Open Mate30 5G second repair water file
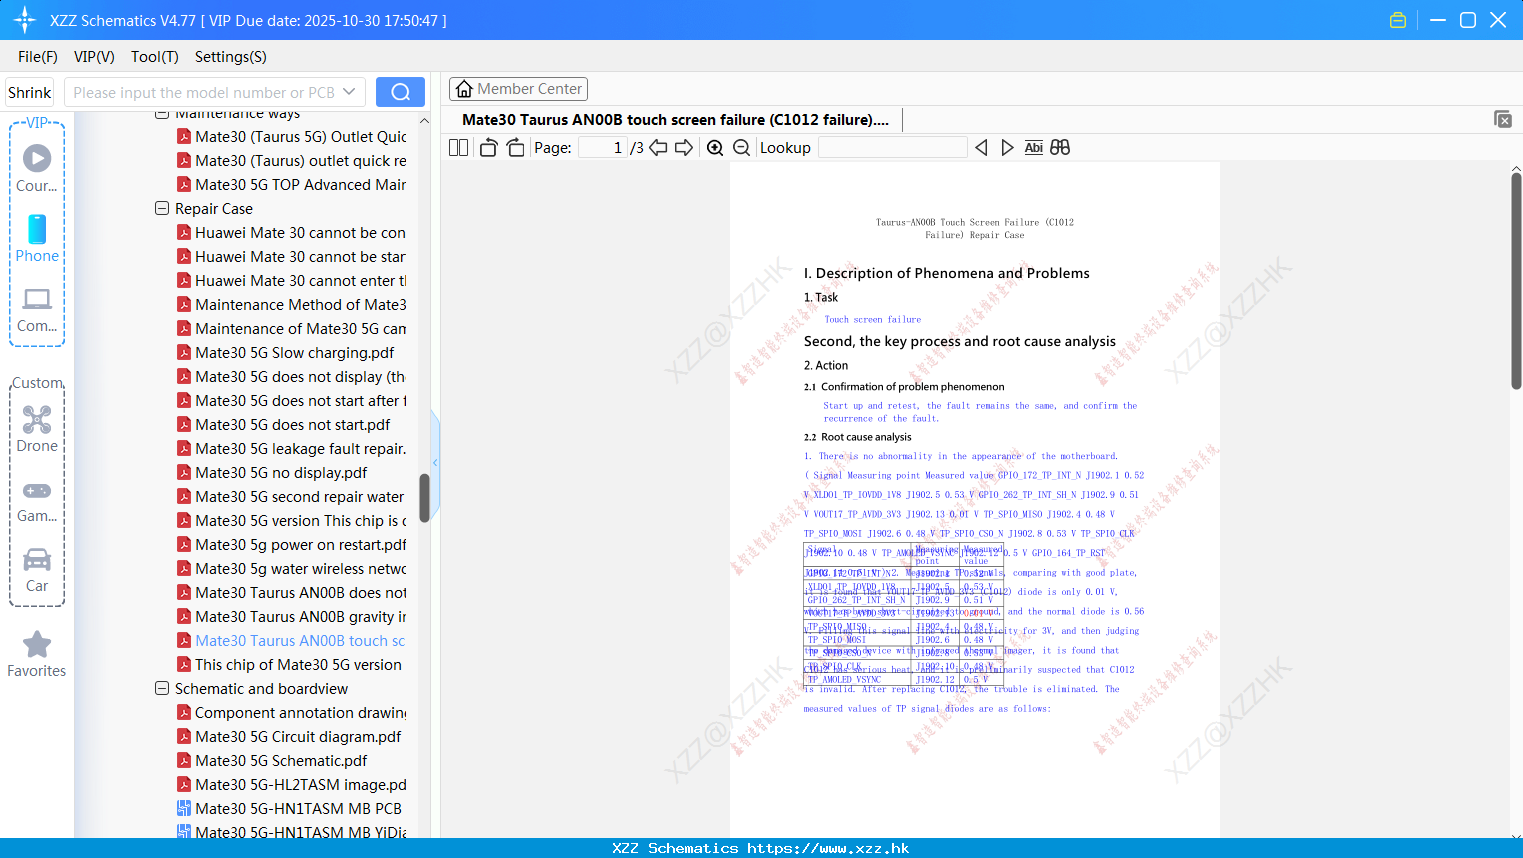The height and width of the screenshot is (858, 1523). [290, 496]
